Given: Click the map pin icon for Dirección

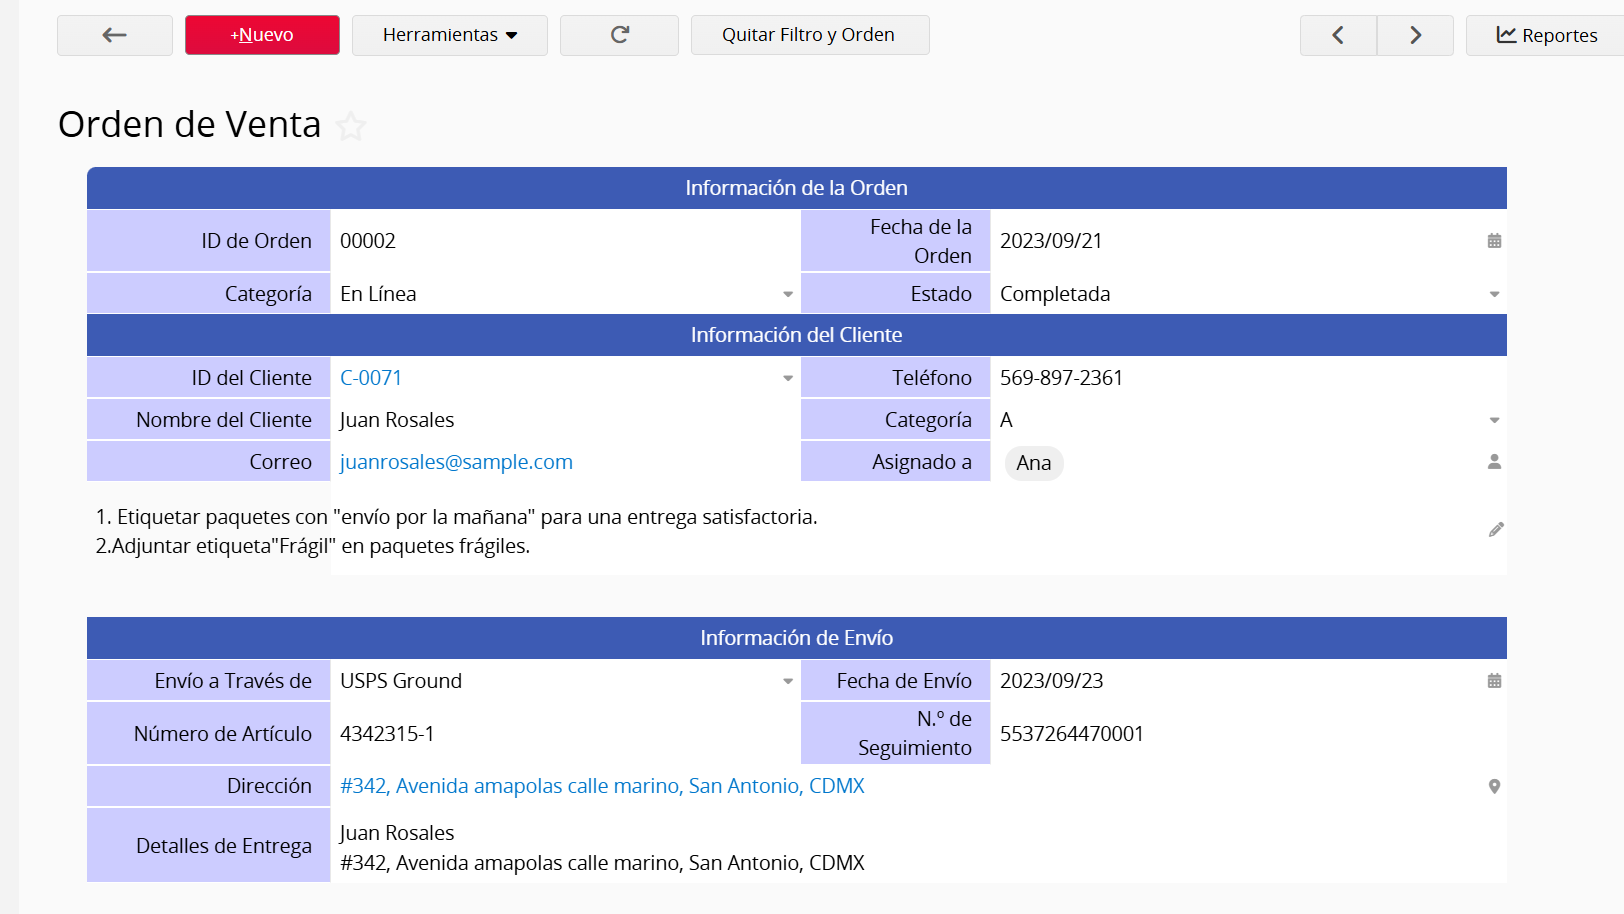Looking at the screenshot, I should [1494, 787].
